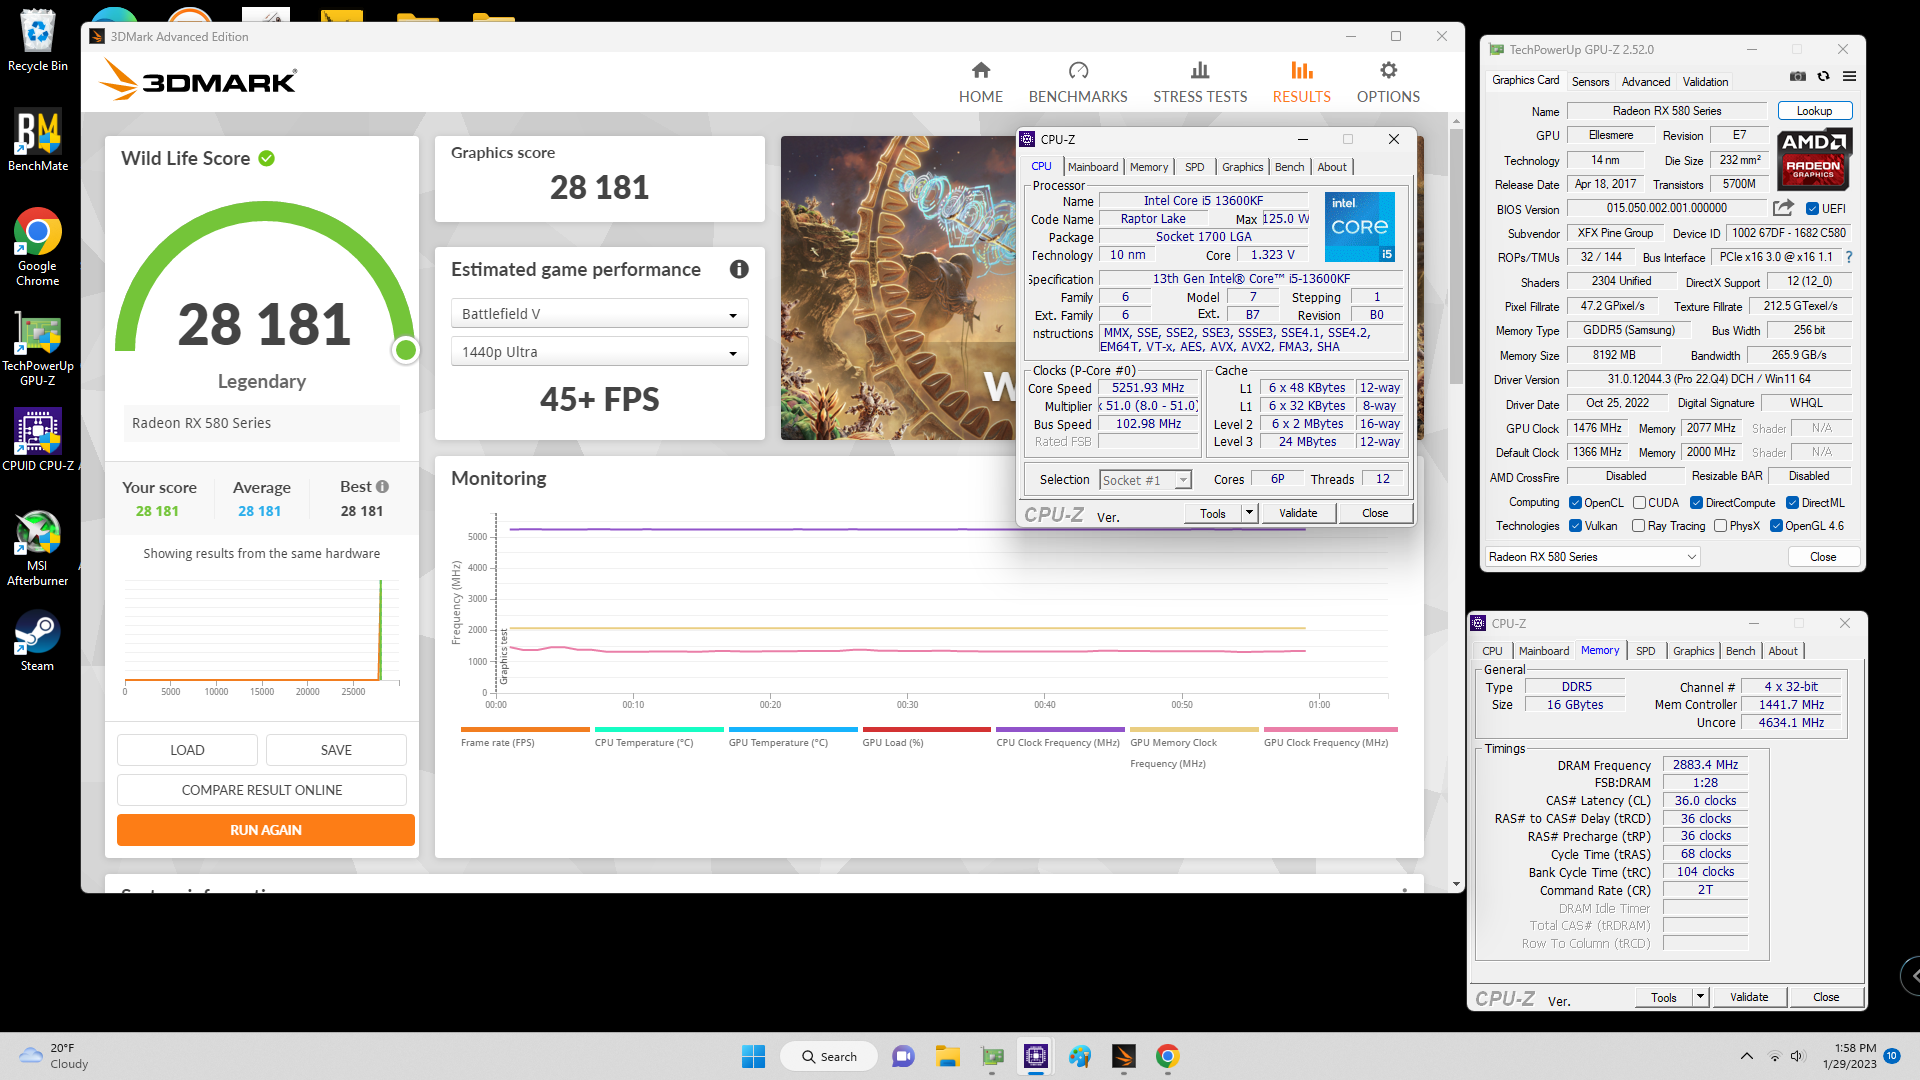Toggle CUDA checkbox in GPU-Z
The height and width of the screenshot is (1080, 1920).
[1639, 503]
